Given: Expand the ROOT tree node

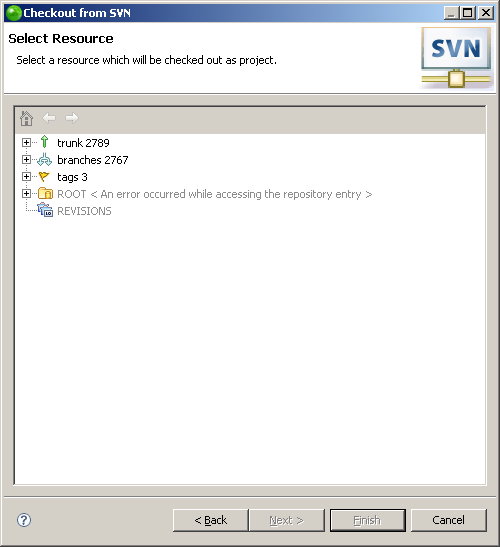Looking at the screenshot, I should pos(26,193).
